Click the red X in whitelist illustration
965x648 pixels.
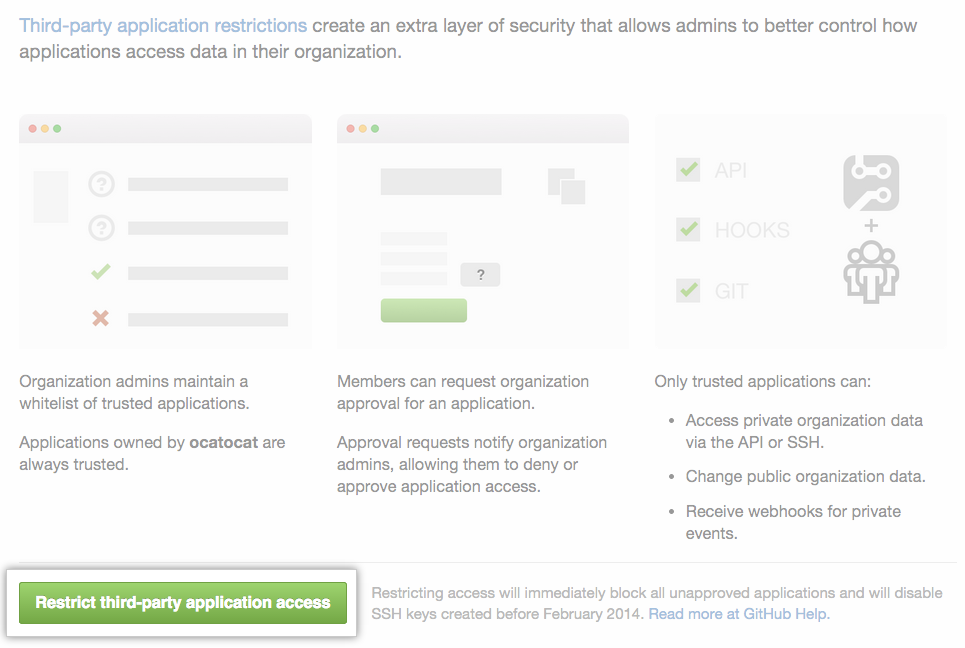point(101,319)
